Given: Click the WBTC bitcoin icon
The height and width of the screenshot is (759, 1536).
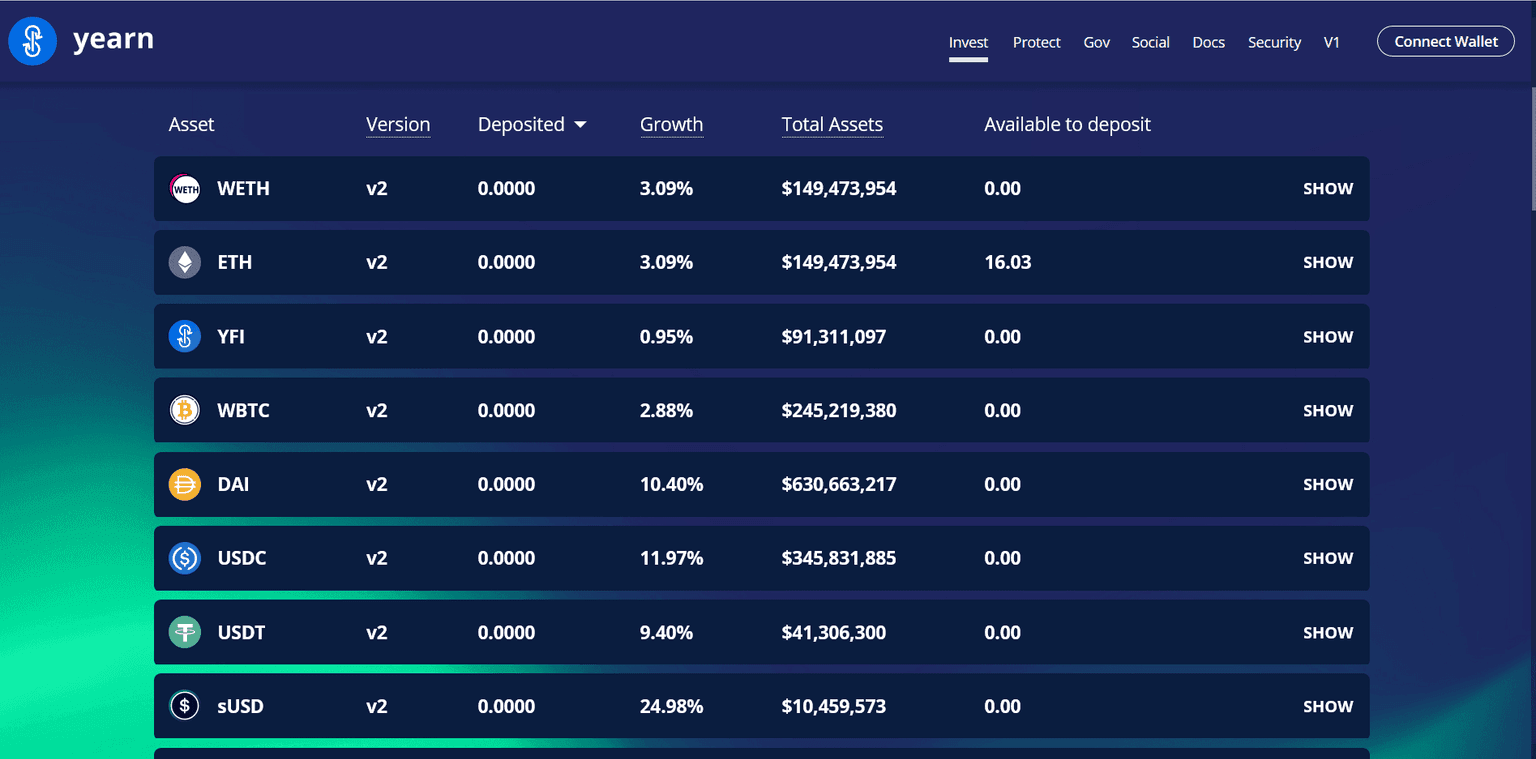Looking at the screenshot, I should click(185, 411).
